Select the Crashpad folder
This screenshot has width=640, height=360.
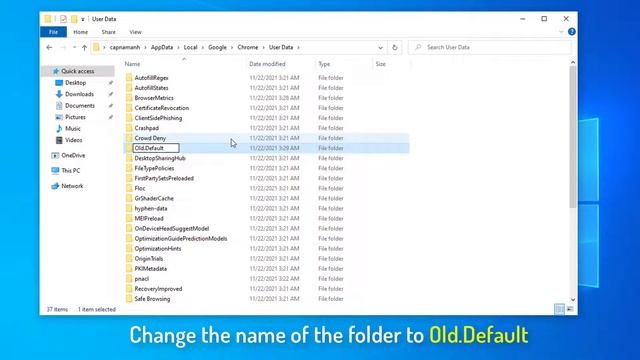147,128
